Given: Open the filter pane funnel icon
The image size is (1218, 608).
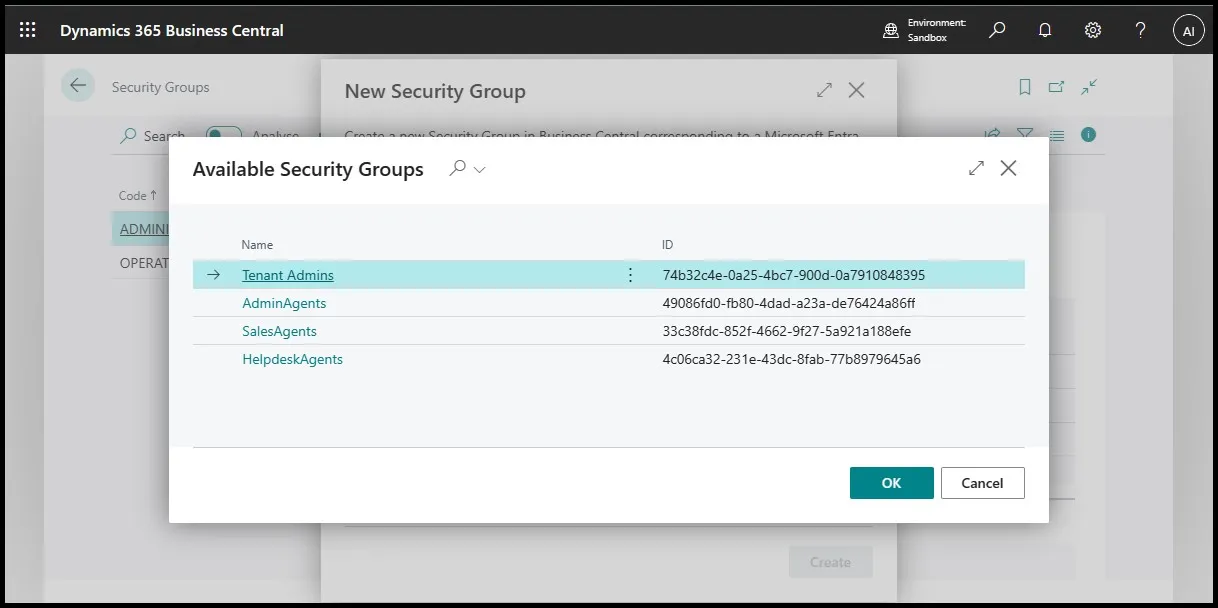Looking at the screenshot, I should [x=1025, y=134].
